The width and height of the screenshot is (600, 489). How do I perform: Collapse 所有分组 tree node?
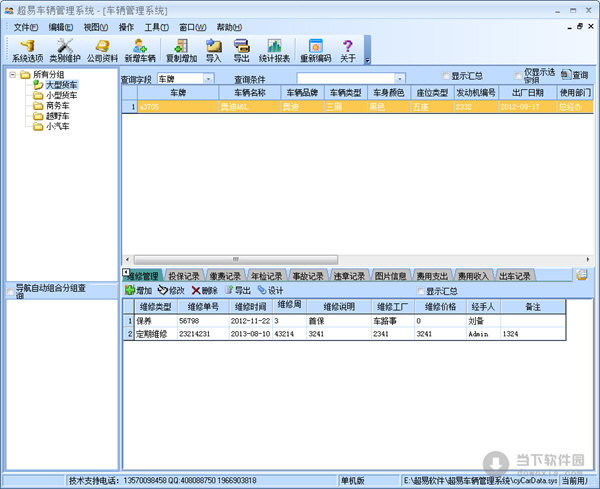(13, 75)
